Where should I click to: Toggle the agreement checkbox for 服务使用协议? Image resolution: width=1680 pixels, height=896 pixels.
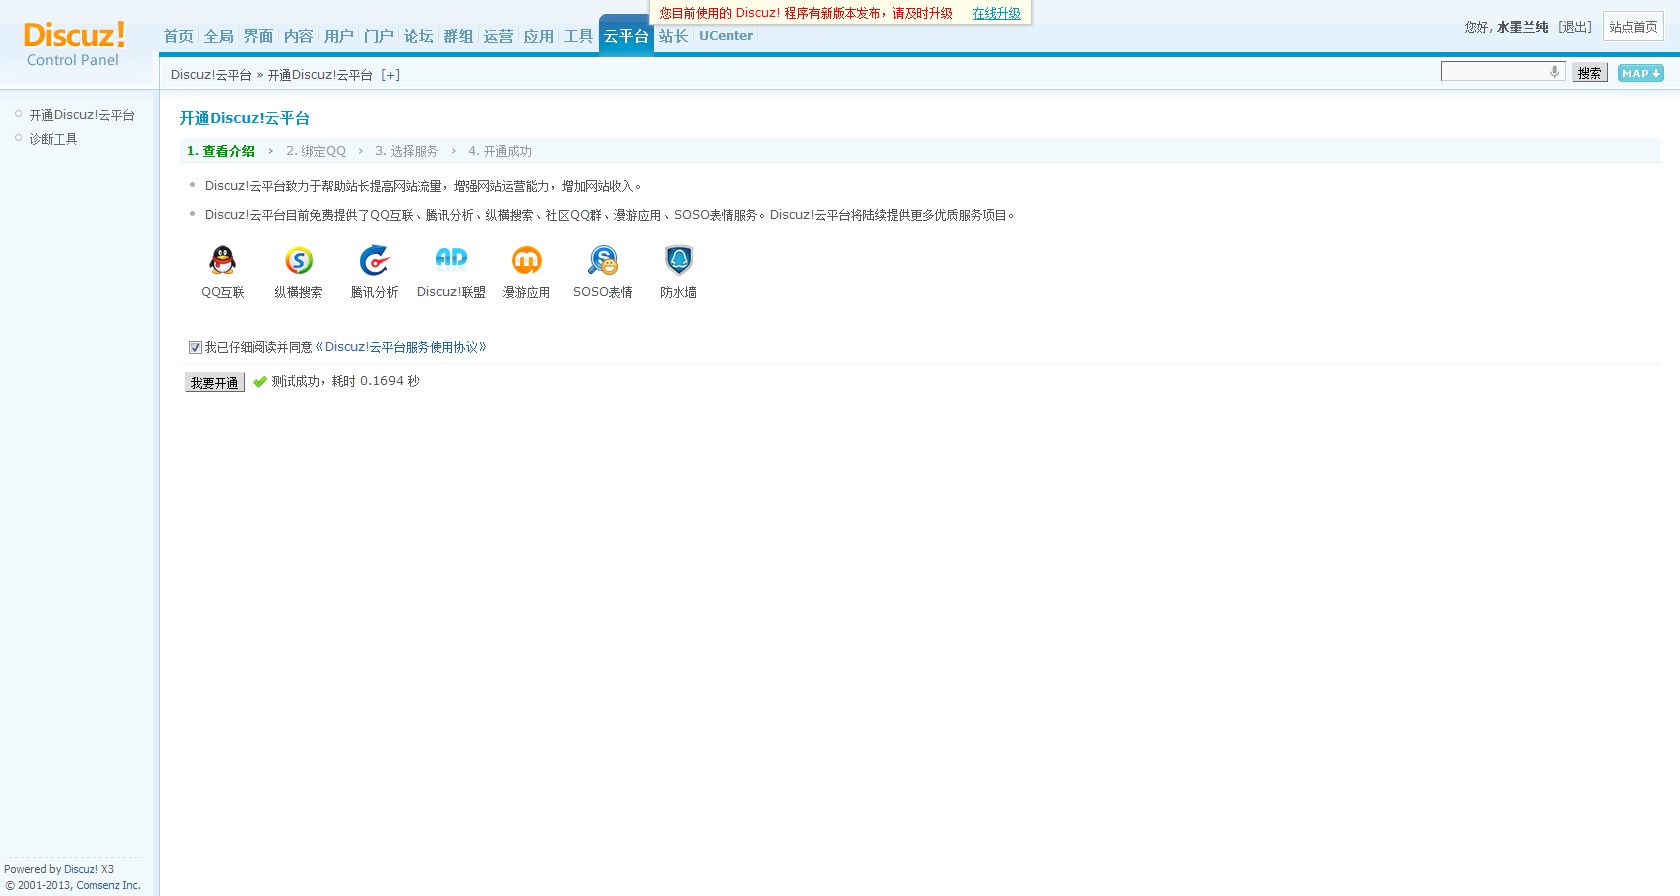click(196, 348)
